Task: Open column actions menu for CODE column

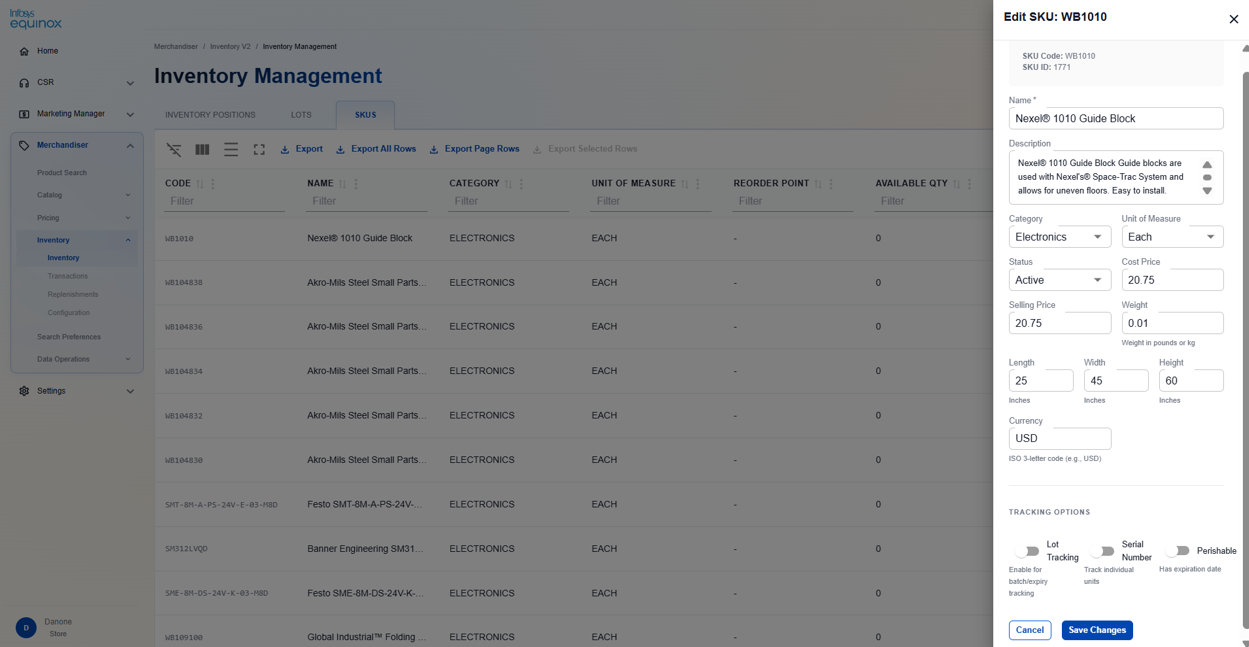Action: point(213,184)
